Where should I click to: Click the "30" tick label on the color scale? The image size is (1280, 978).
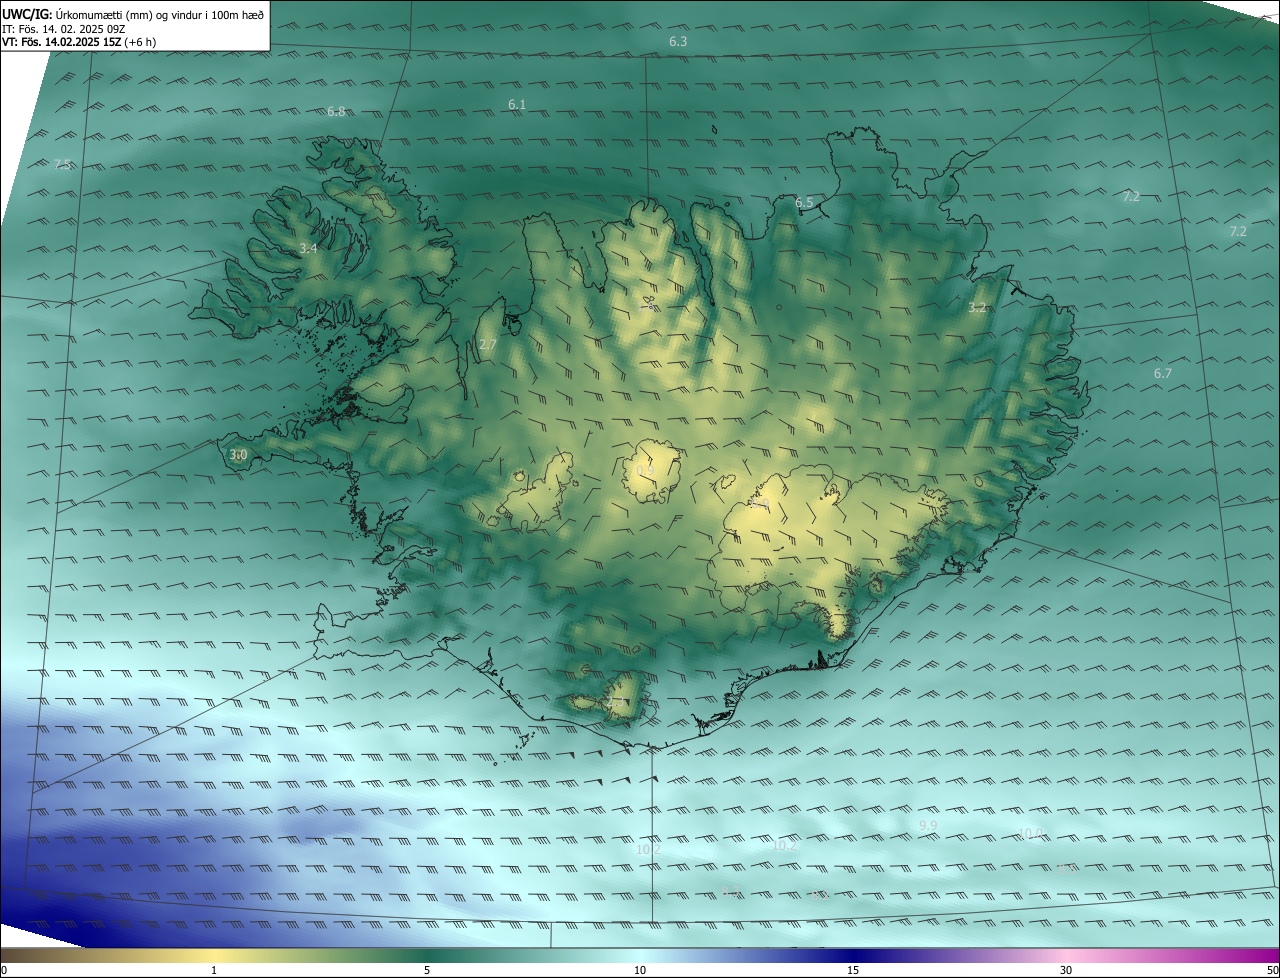pyautogui.click(x=1066, y=970)
